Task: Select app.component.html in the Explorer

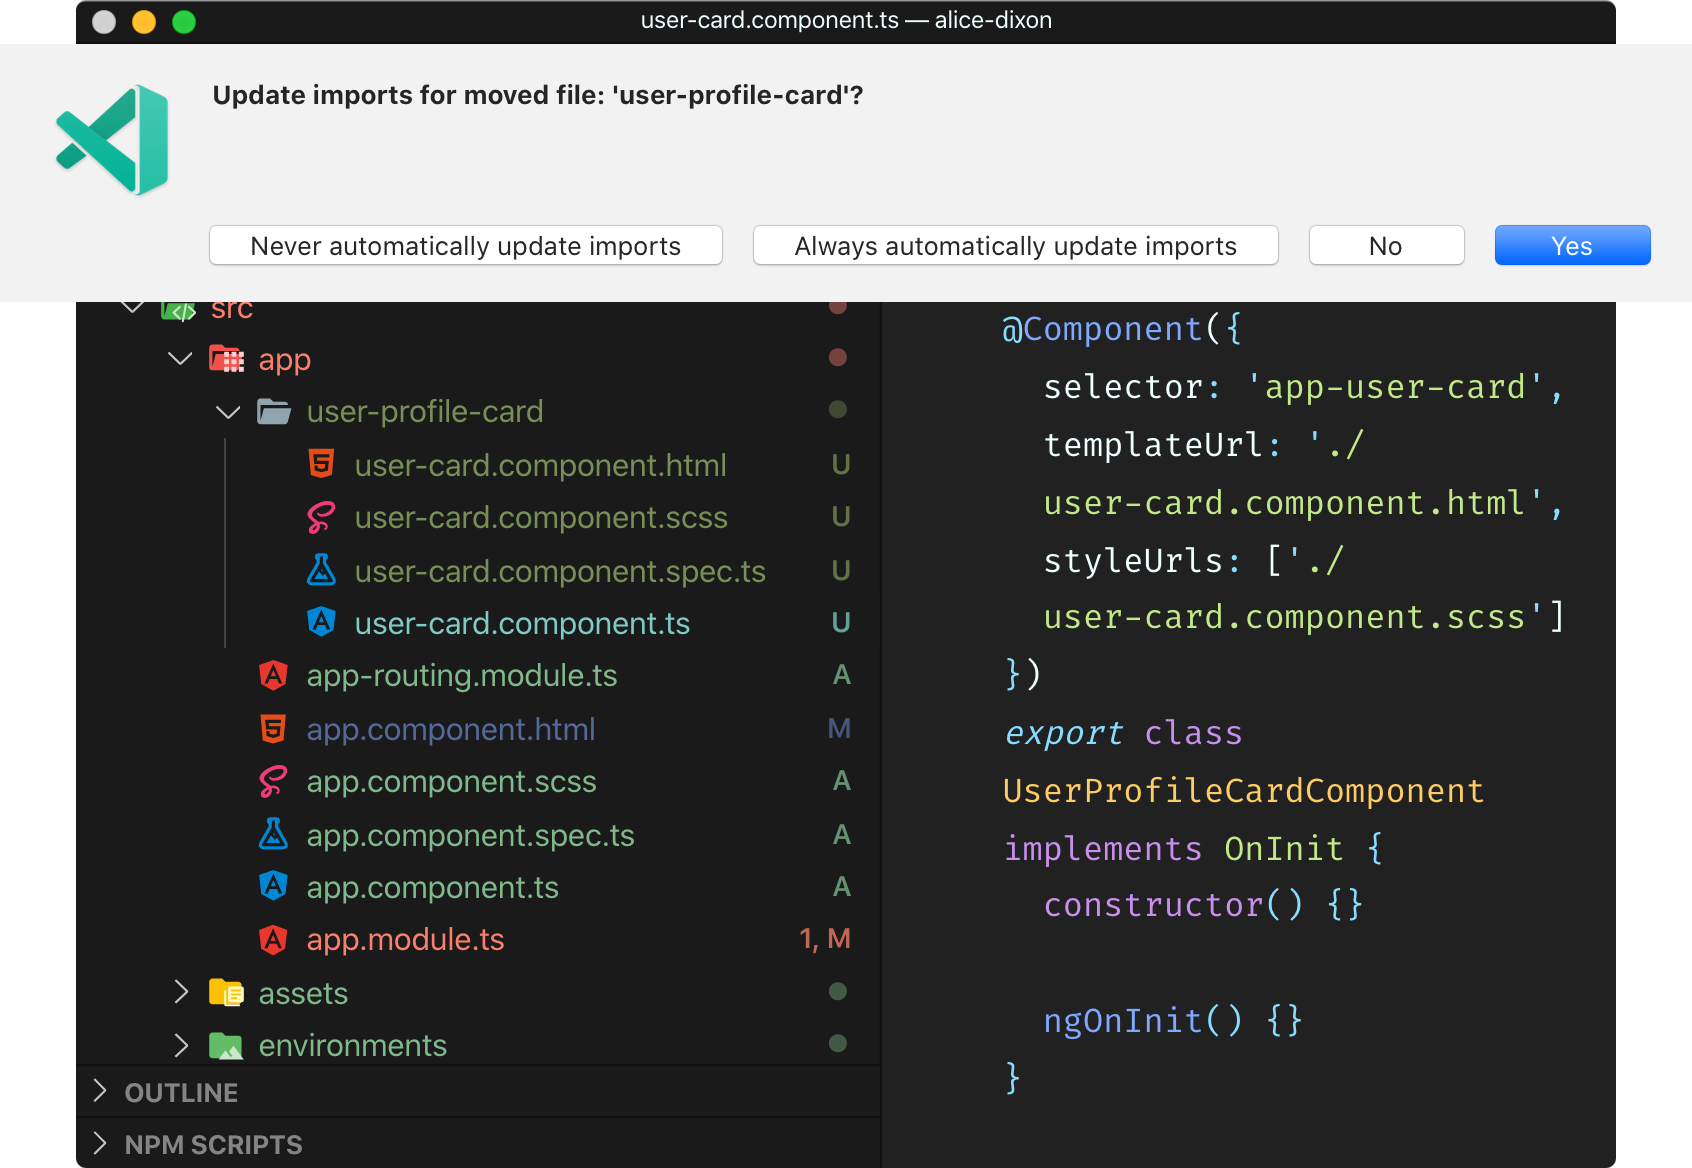Action: pos(451,728)
